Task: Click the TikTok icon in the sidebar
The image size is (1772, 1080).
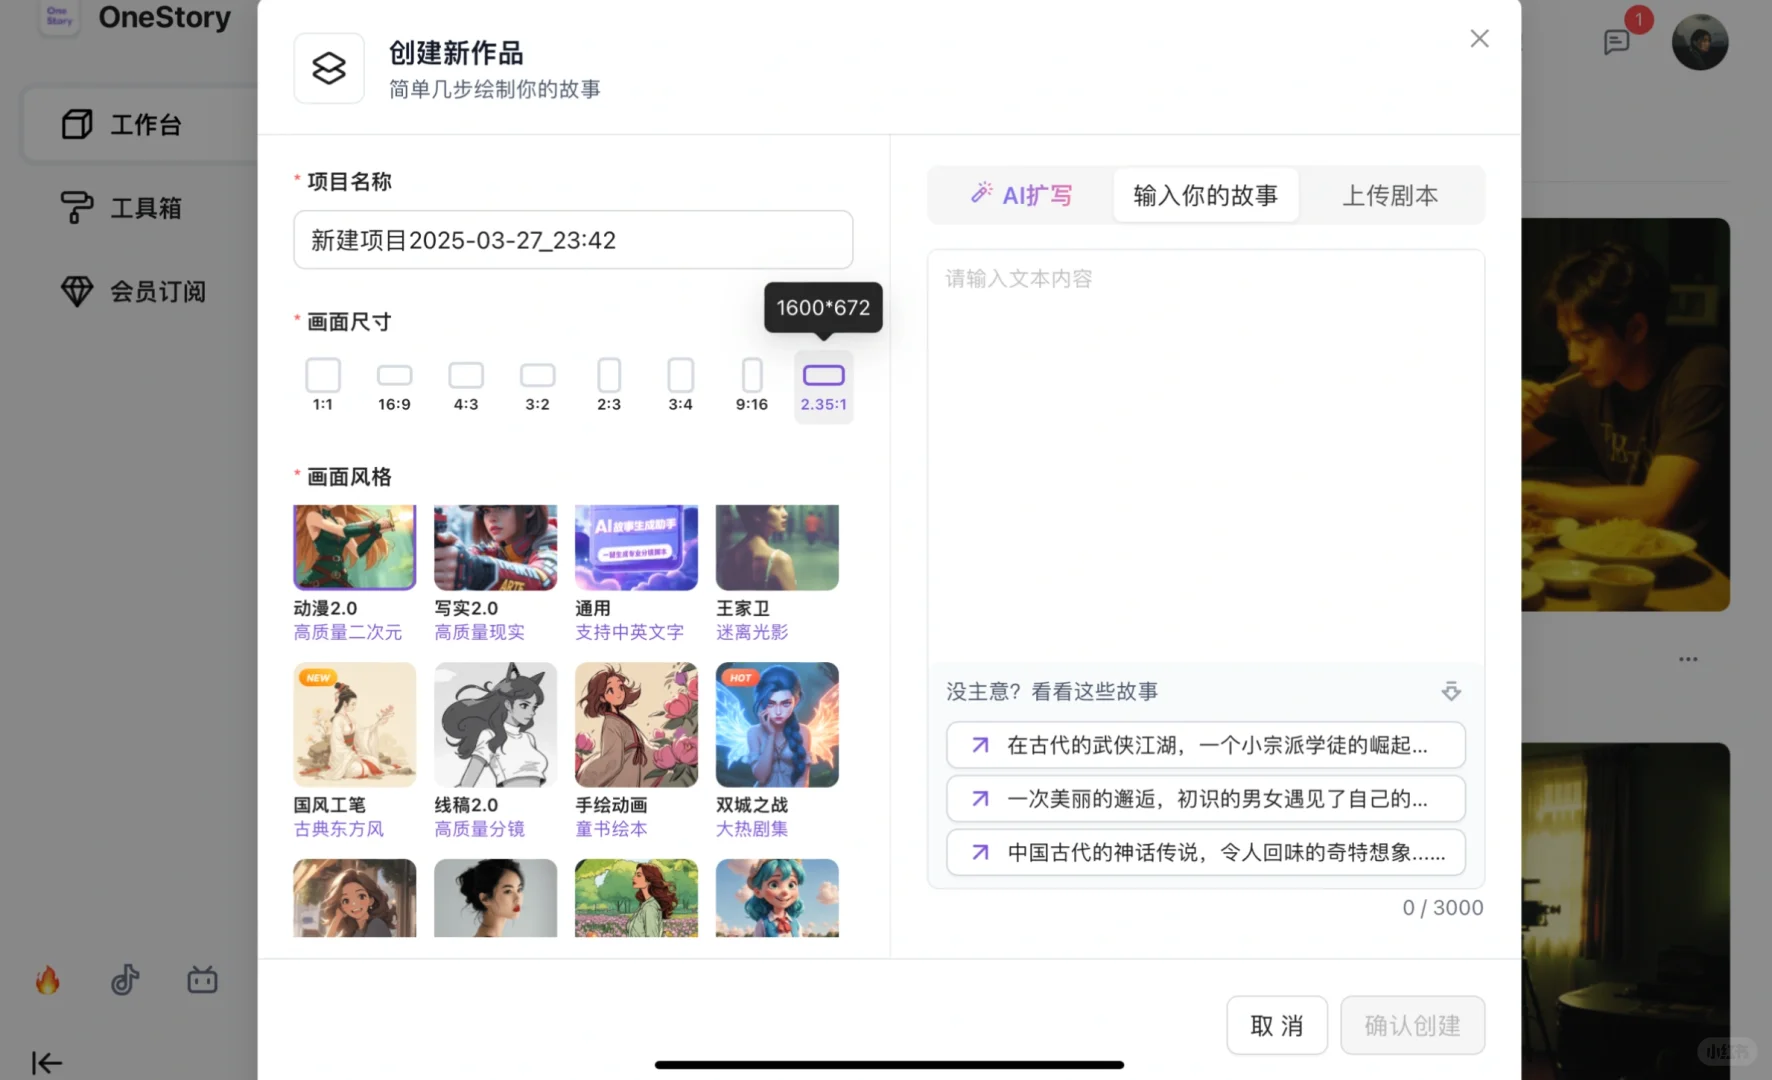Action: [x=124, y=980]
